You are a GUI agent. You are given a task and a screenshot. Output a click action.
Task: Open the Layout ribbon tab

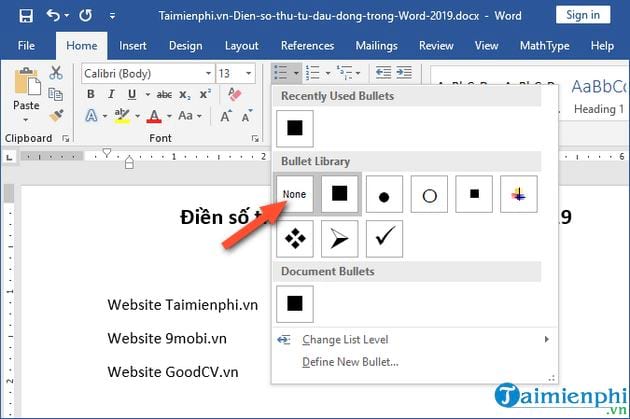point(241,46)
